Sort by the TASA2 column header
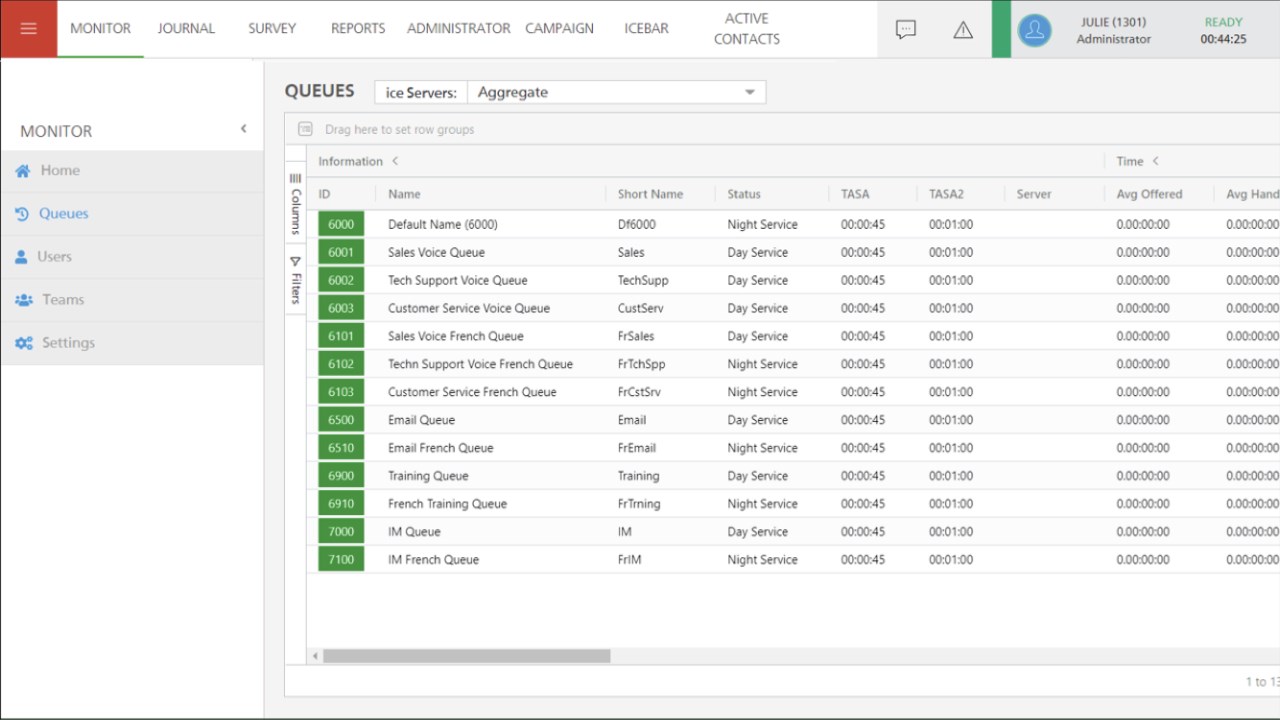Image resolution: width=1280 pixels, height=720 pixels. (x=946, y=194)
